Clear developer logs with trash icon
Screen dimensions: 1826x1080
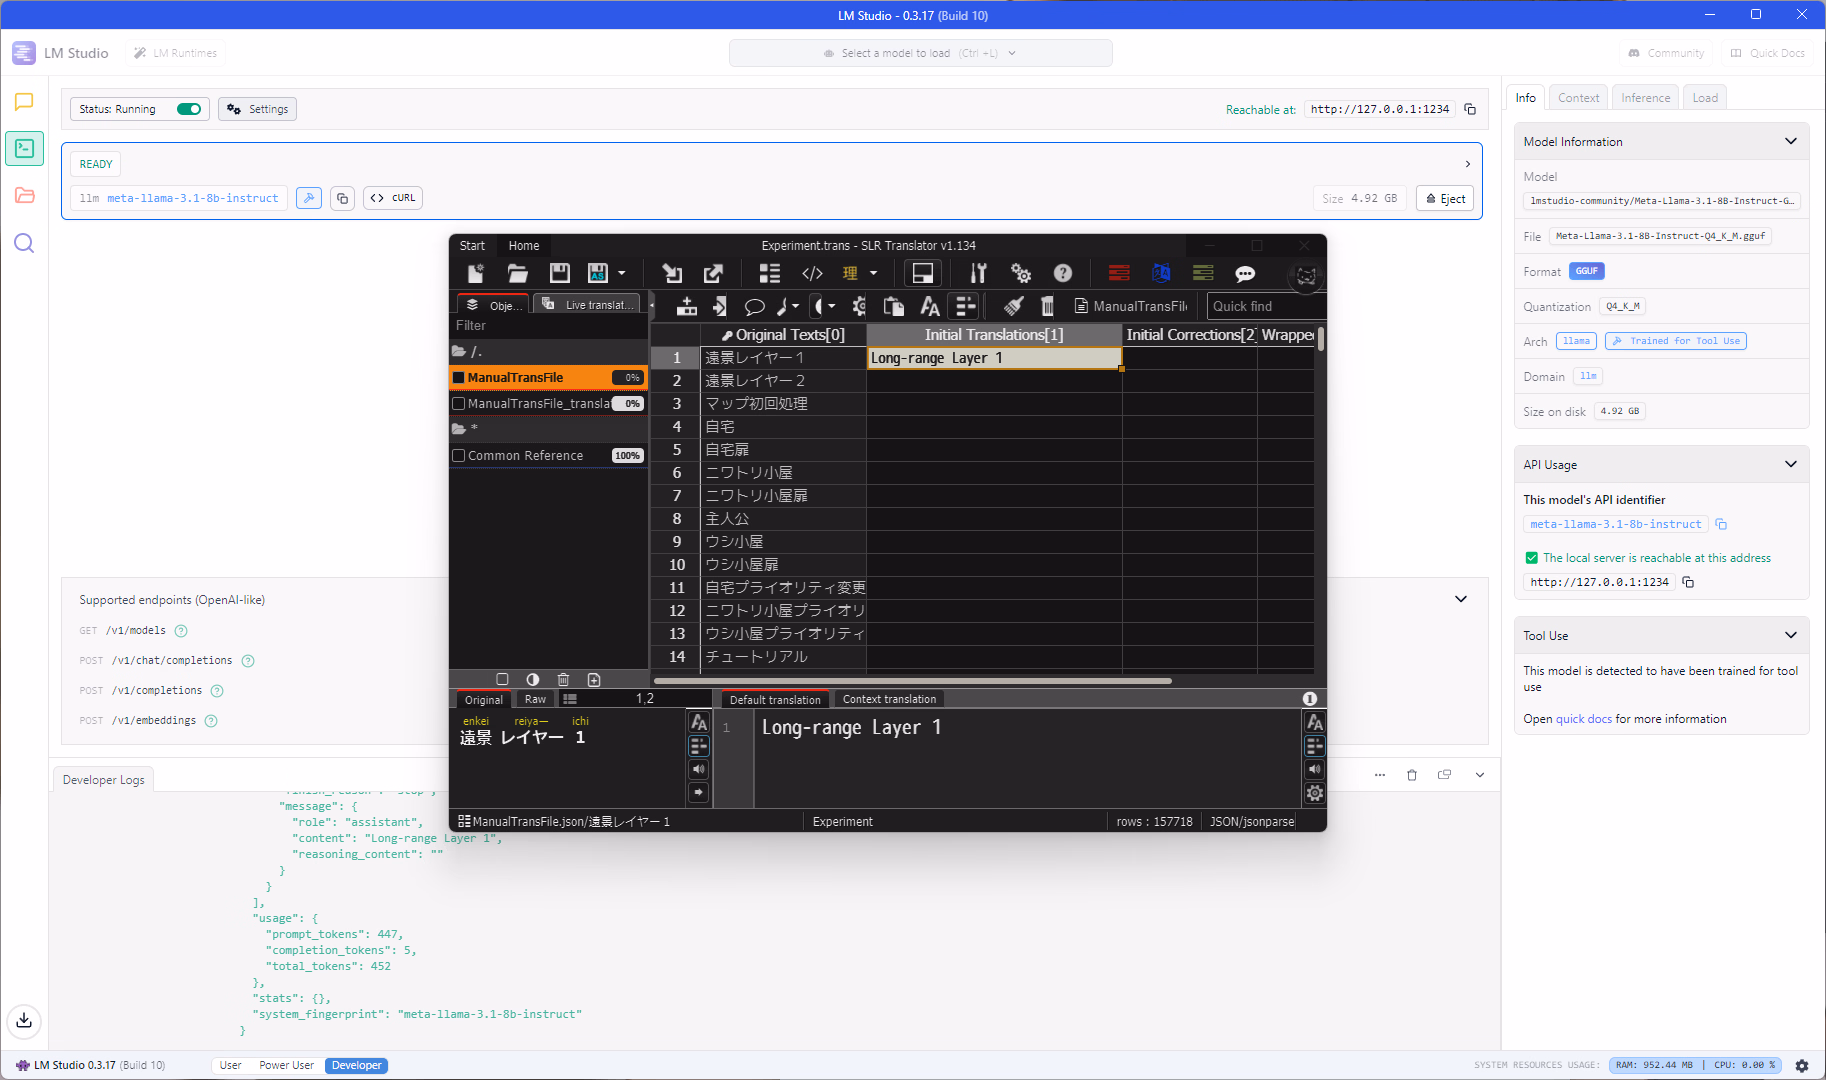coord(1412,775)
